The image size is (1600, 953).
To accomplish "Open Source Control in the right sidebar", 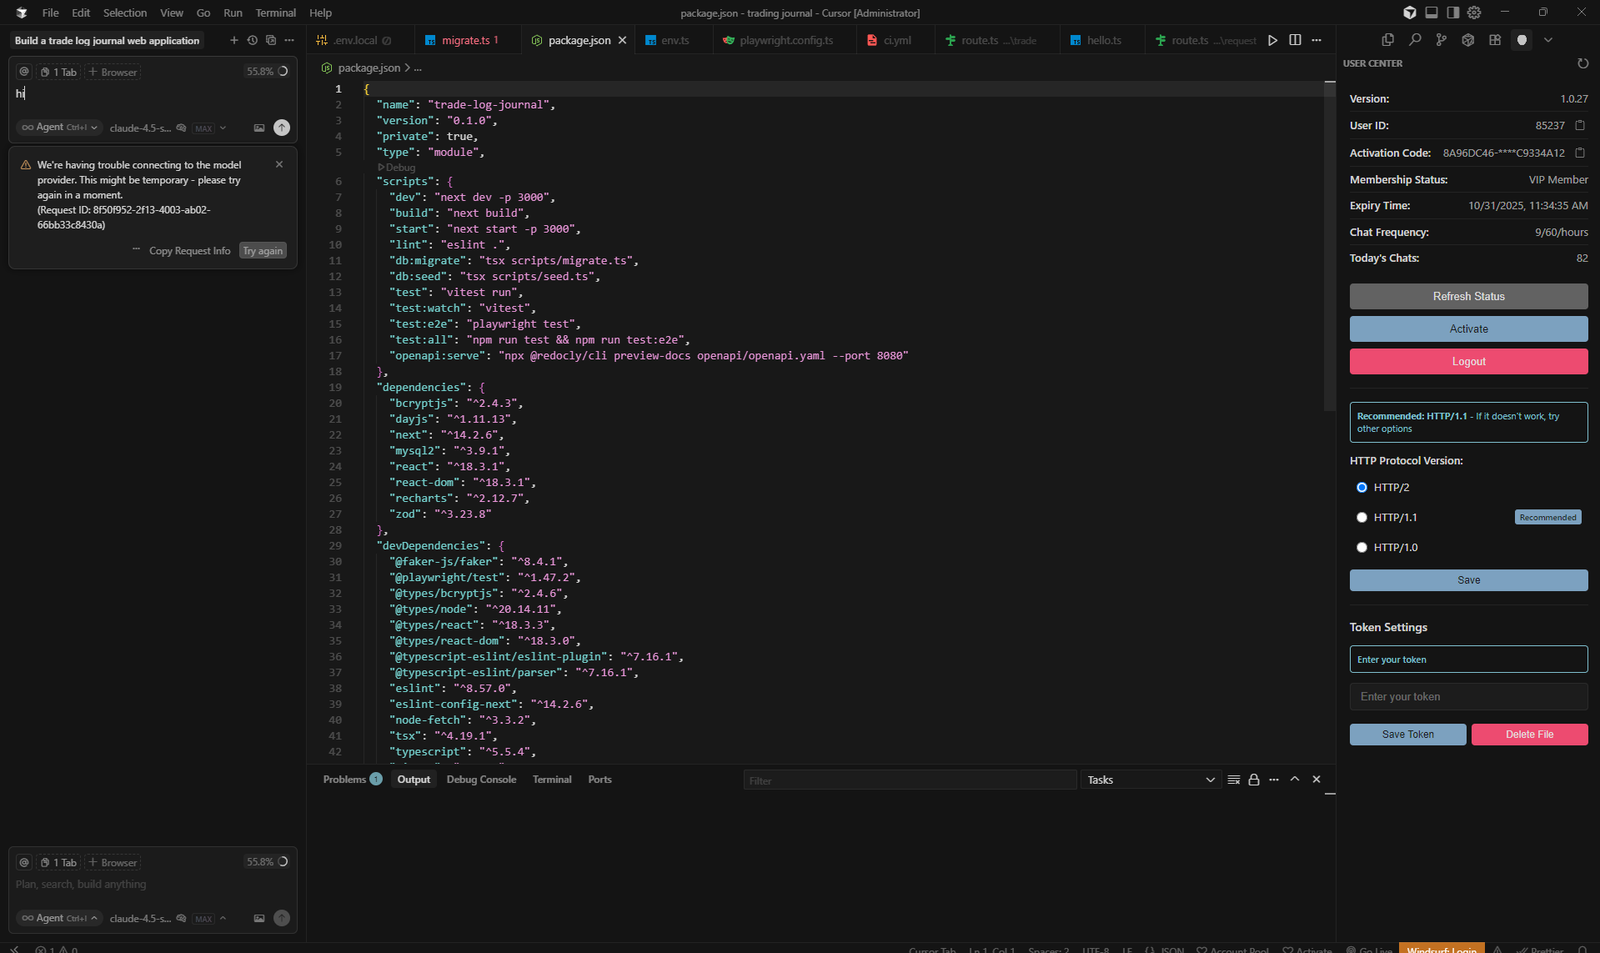I will pos(1441,40).
